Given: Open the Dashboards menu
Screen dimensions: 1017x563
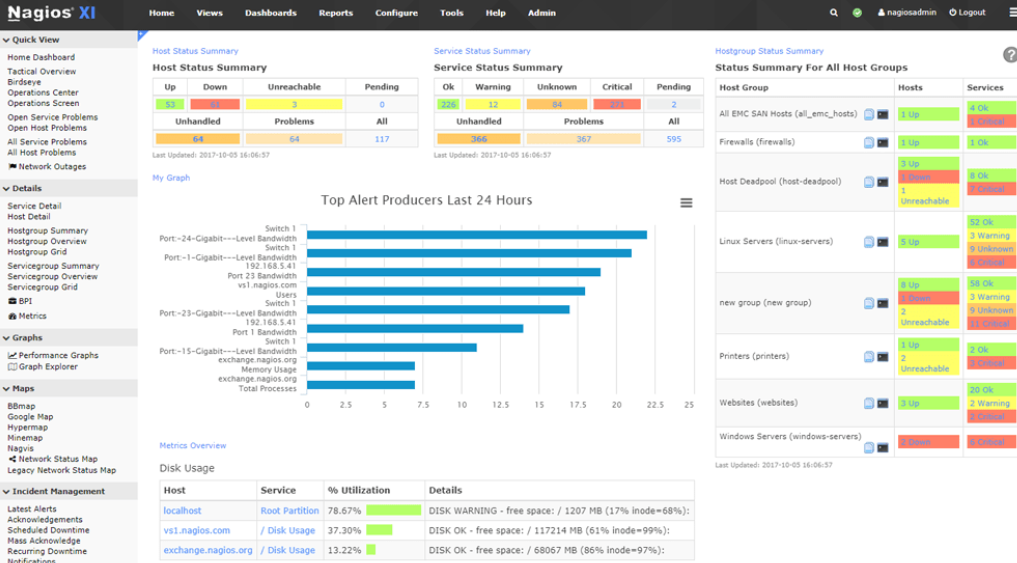Looking at the screenshot, I should tap(270, 13).
